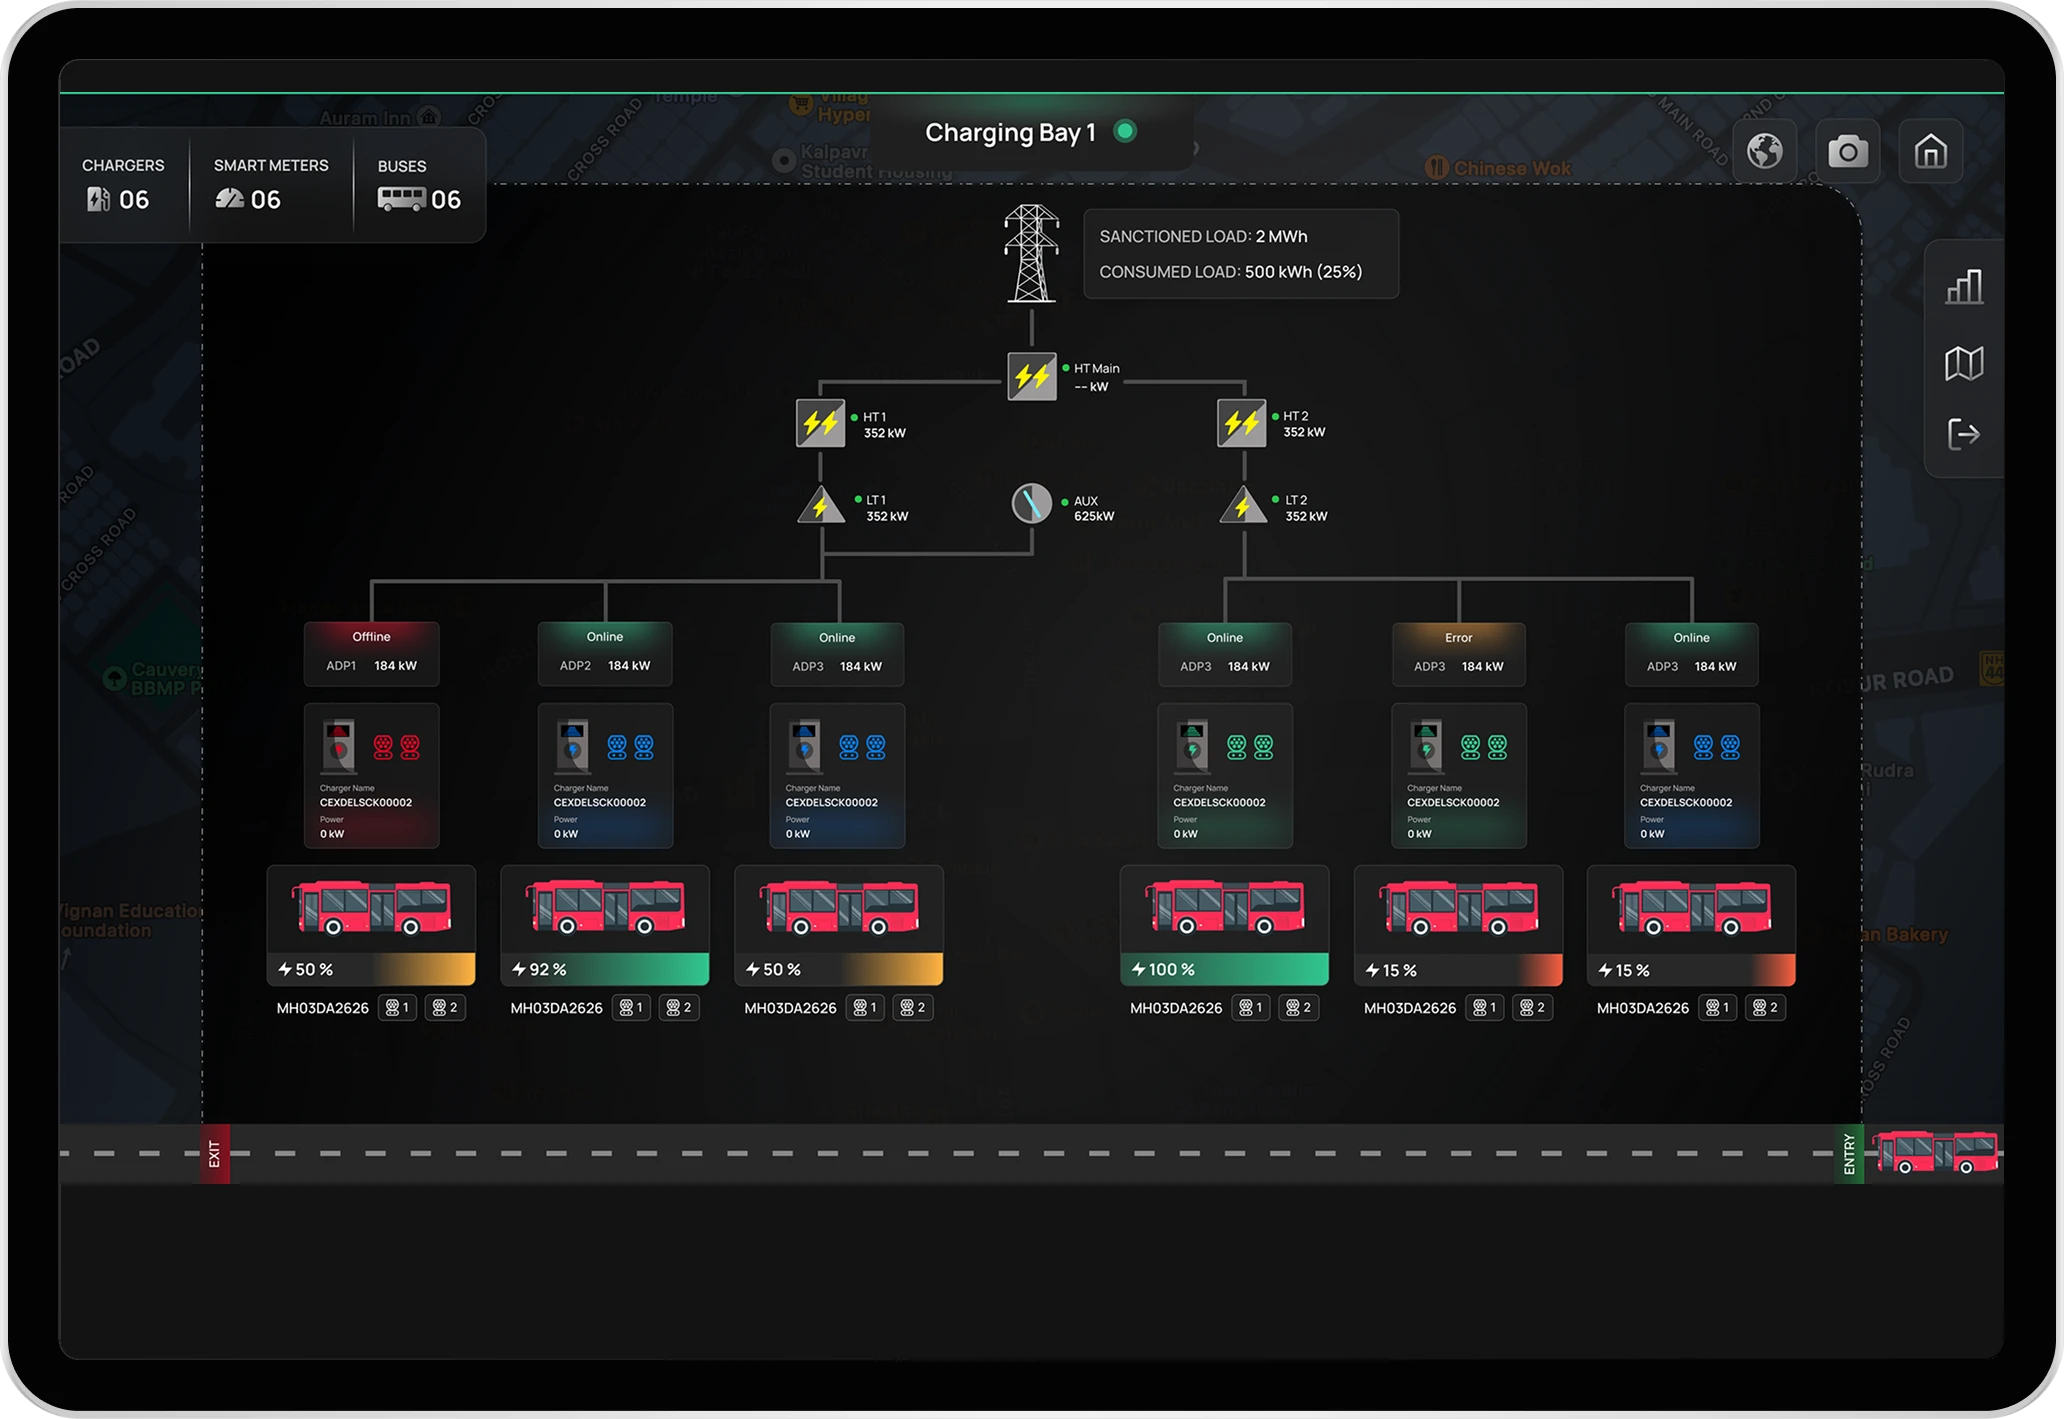Image resolution: width=2064 pixels, height=1419 pixels.
Task: Click the globe icon button
Action: click(x=1764, y=152)
